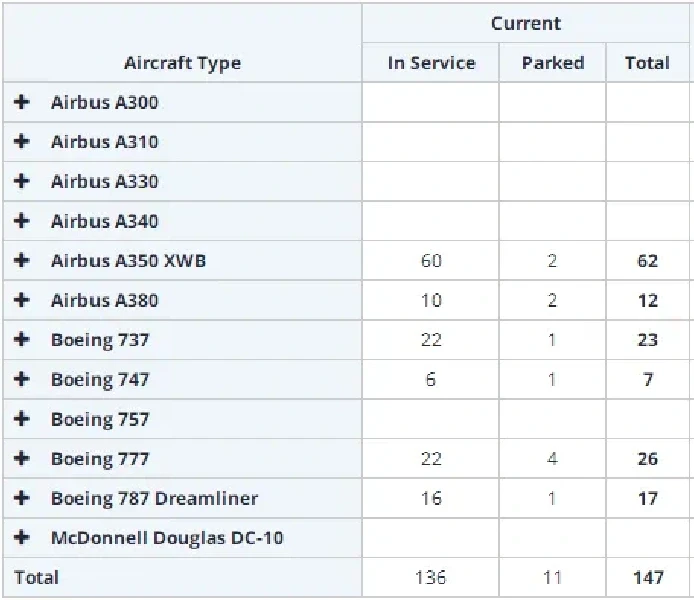Expand the Airbus A310 row
This screenshot has width=694, height=600.
(x=22, y=142)
